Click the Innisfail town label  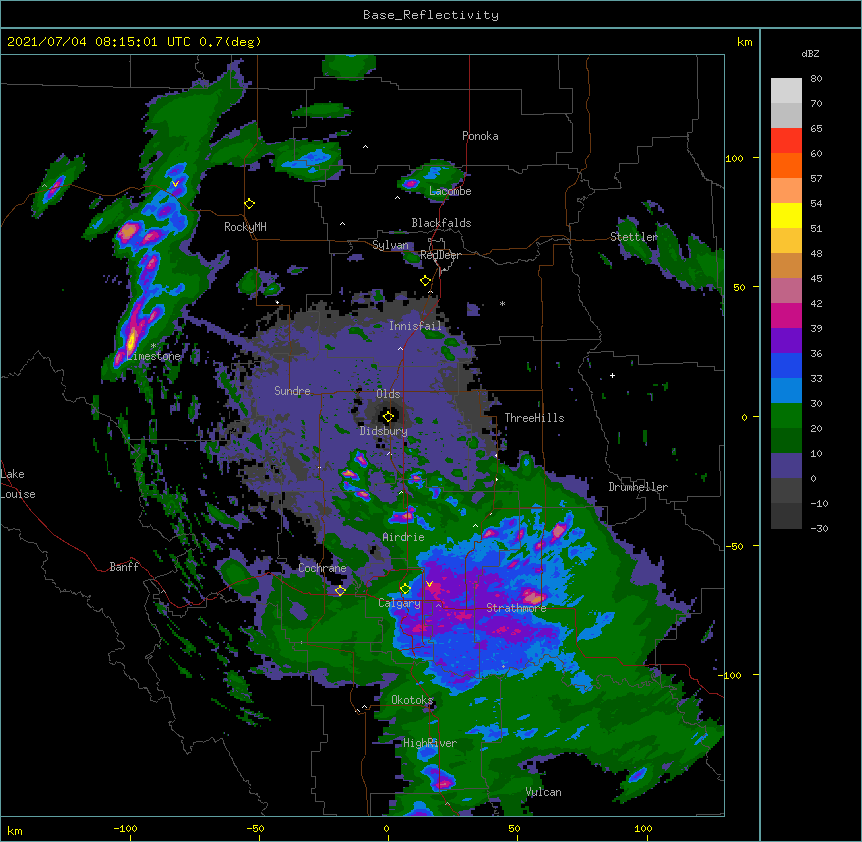click(x=415, y=326)
